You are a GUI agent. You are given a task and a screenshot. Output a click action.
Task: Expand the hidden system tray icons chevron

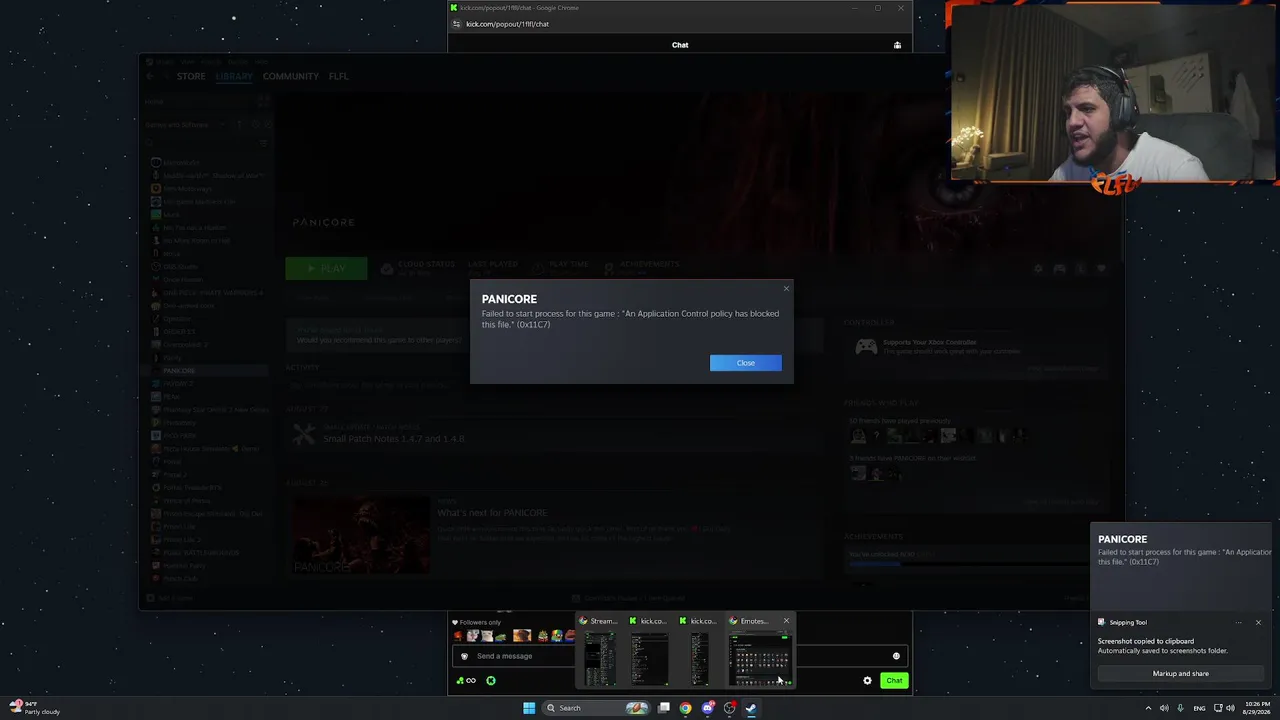(x=1148, y=708)
